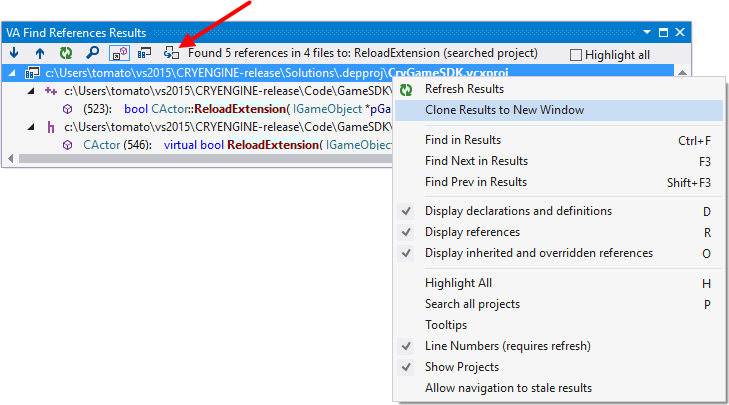
Task: Click the show projects toolbar icon
Action: [144, 53]
